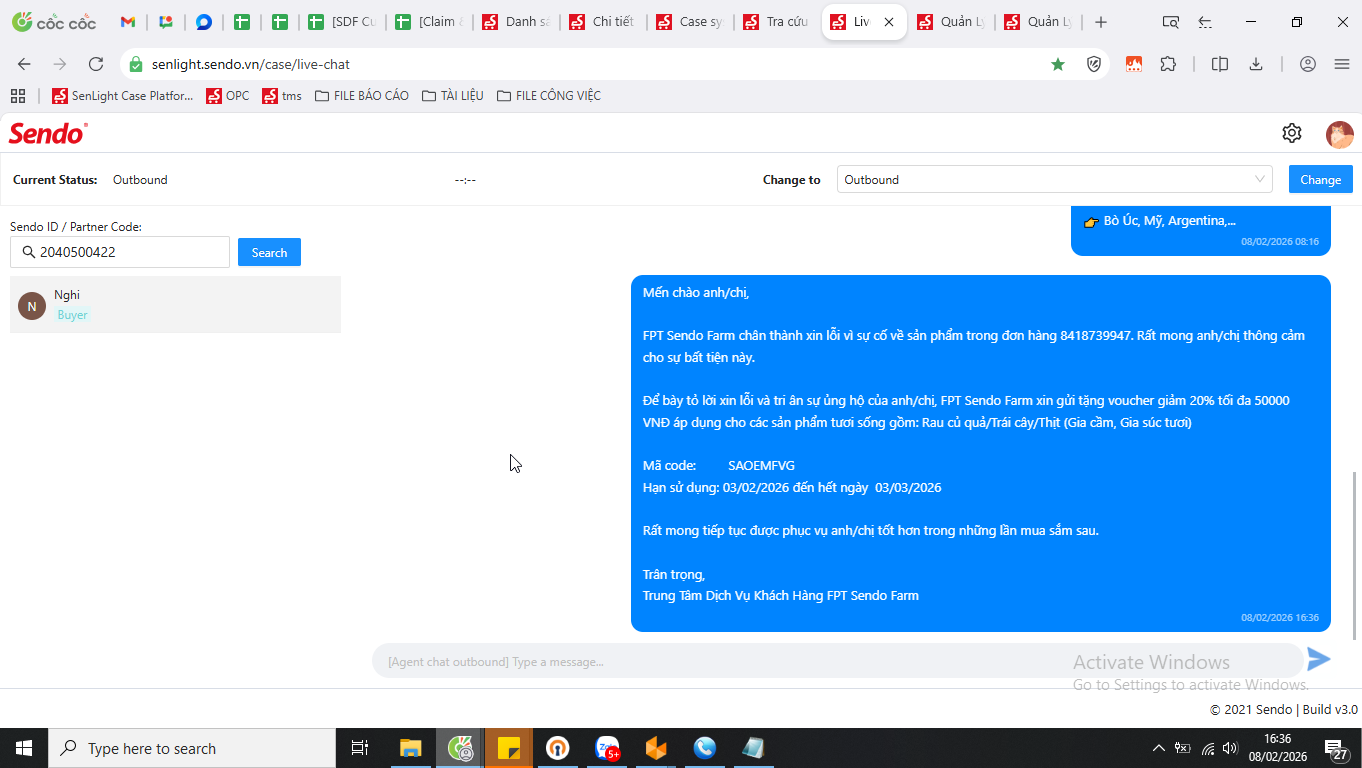Open the user avatar at top right
This screenshot has height=768, width=1362.
coord(1339,134)
